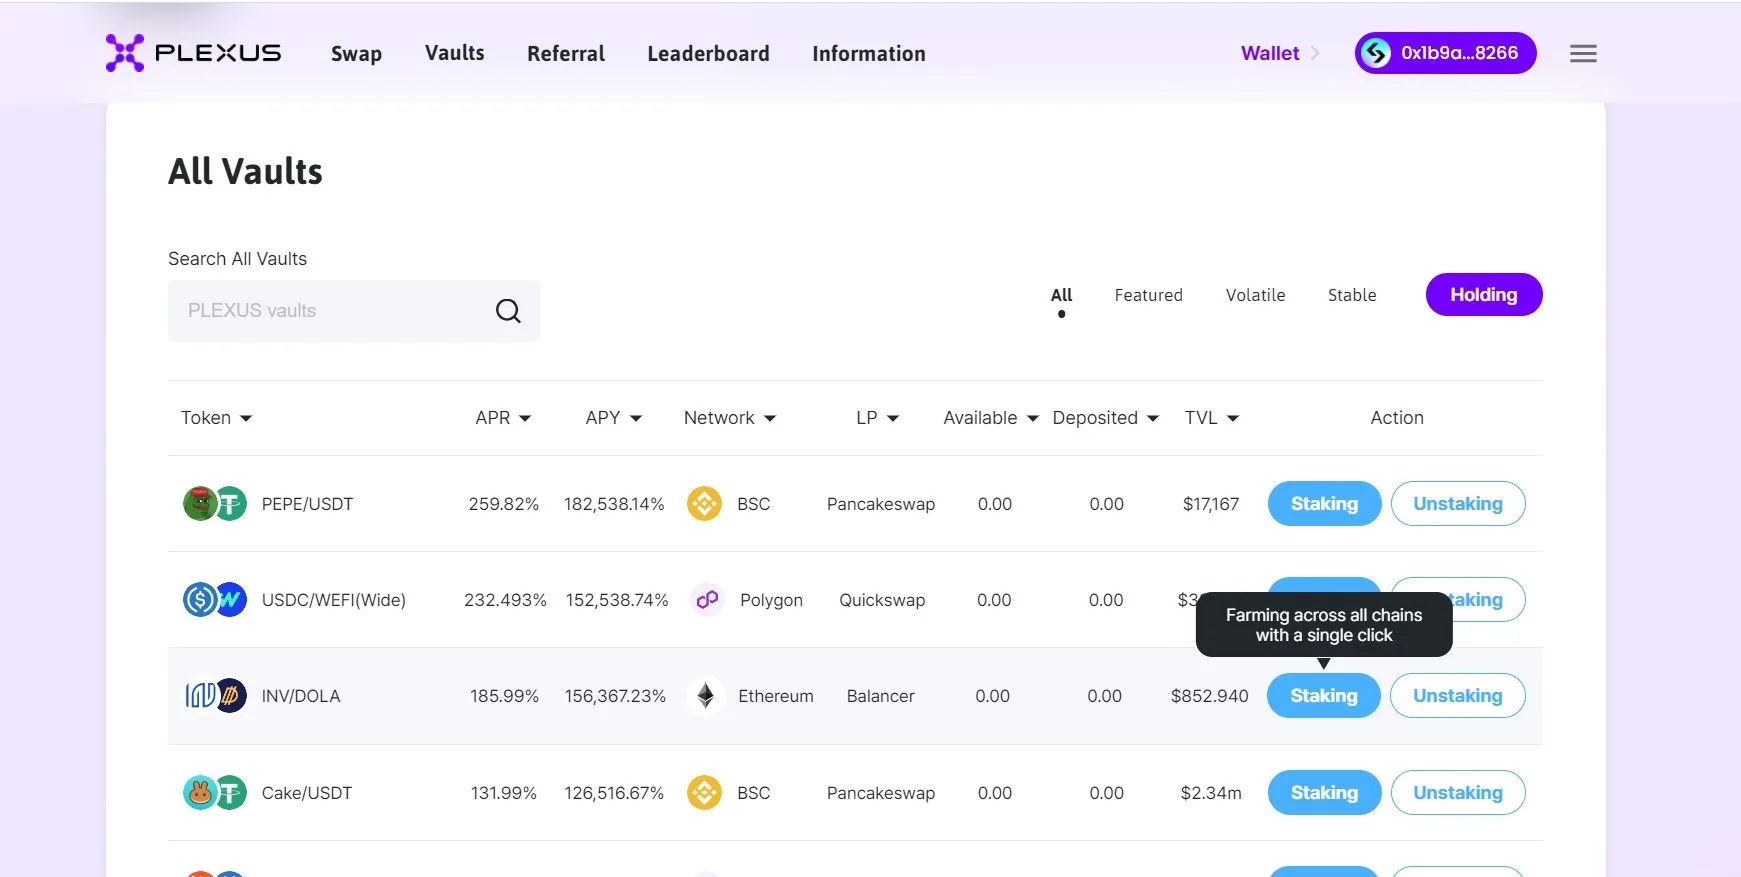The image size is (1741, 877).
Task: Click the USDC/WEFI(Wide) token name
Action: click(334, 600)
